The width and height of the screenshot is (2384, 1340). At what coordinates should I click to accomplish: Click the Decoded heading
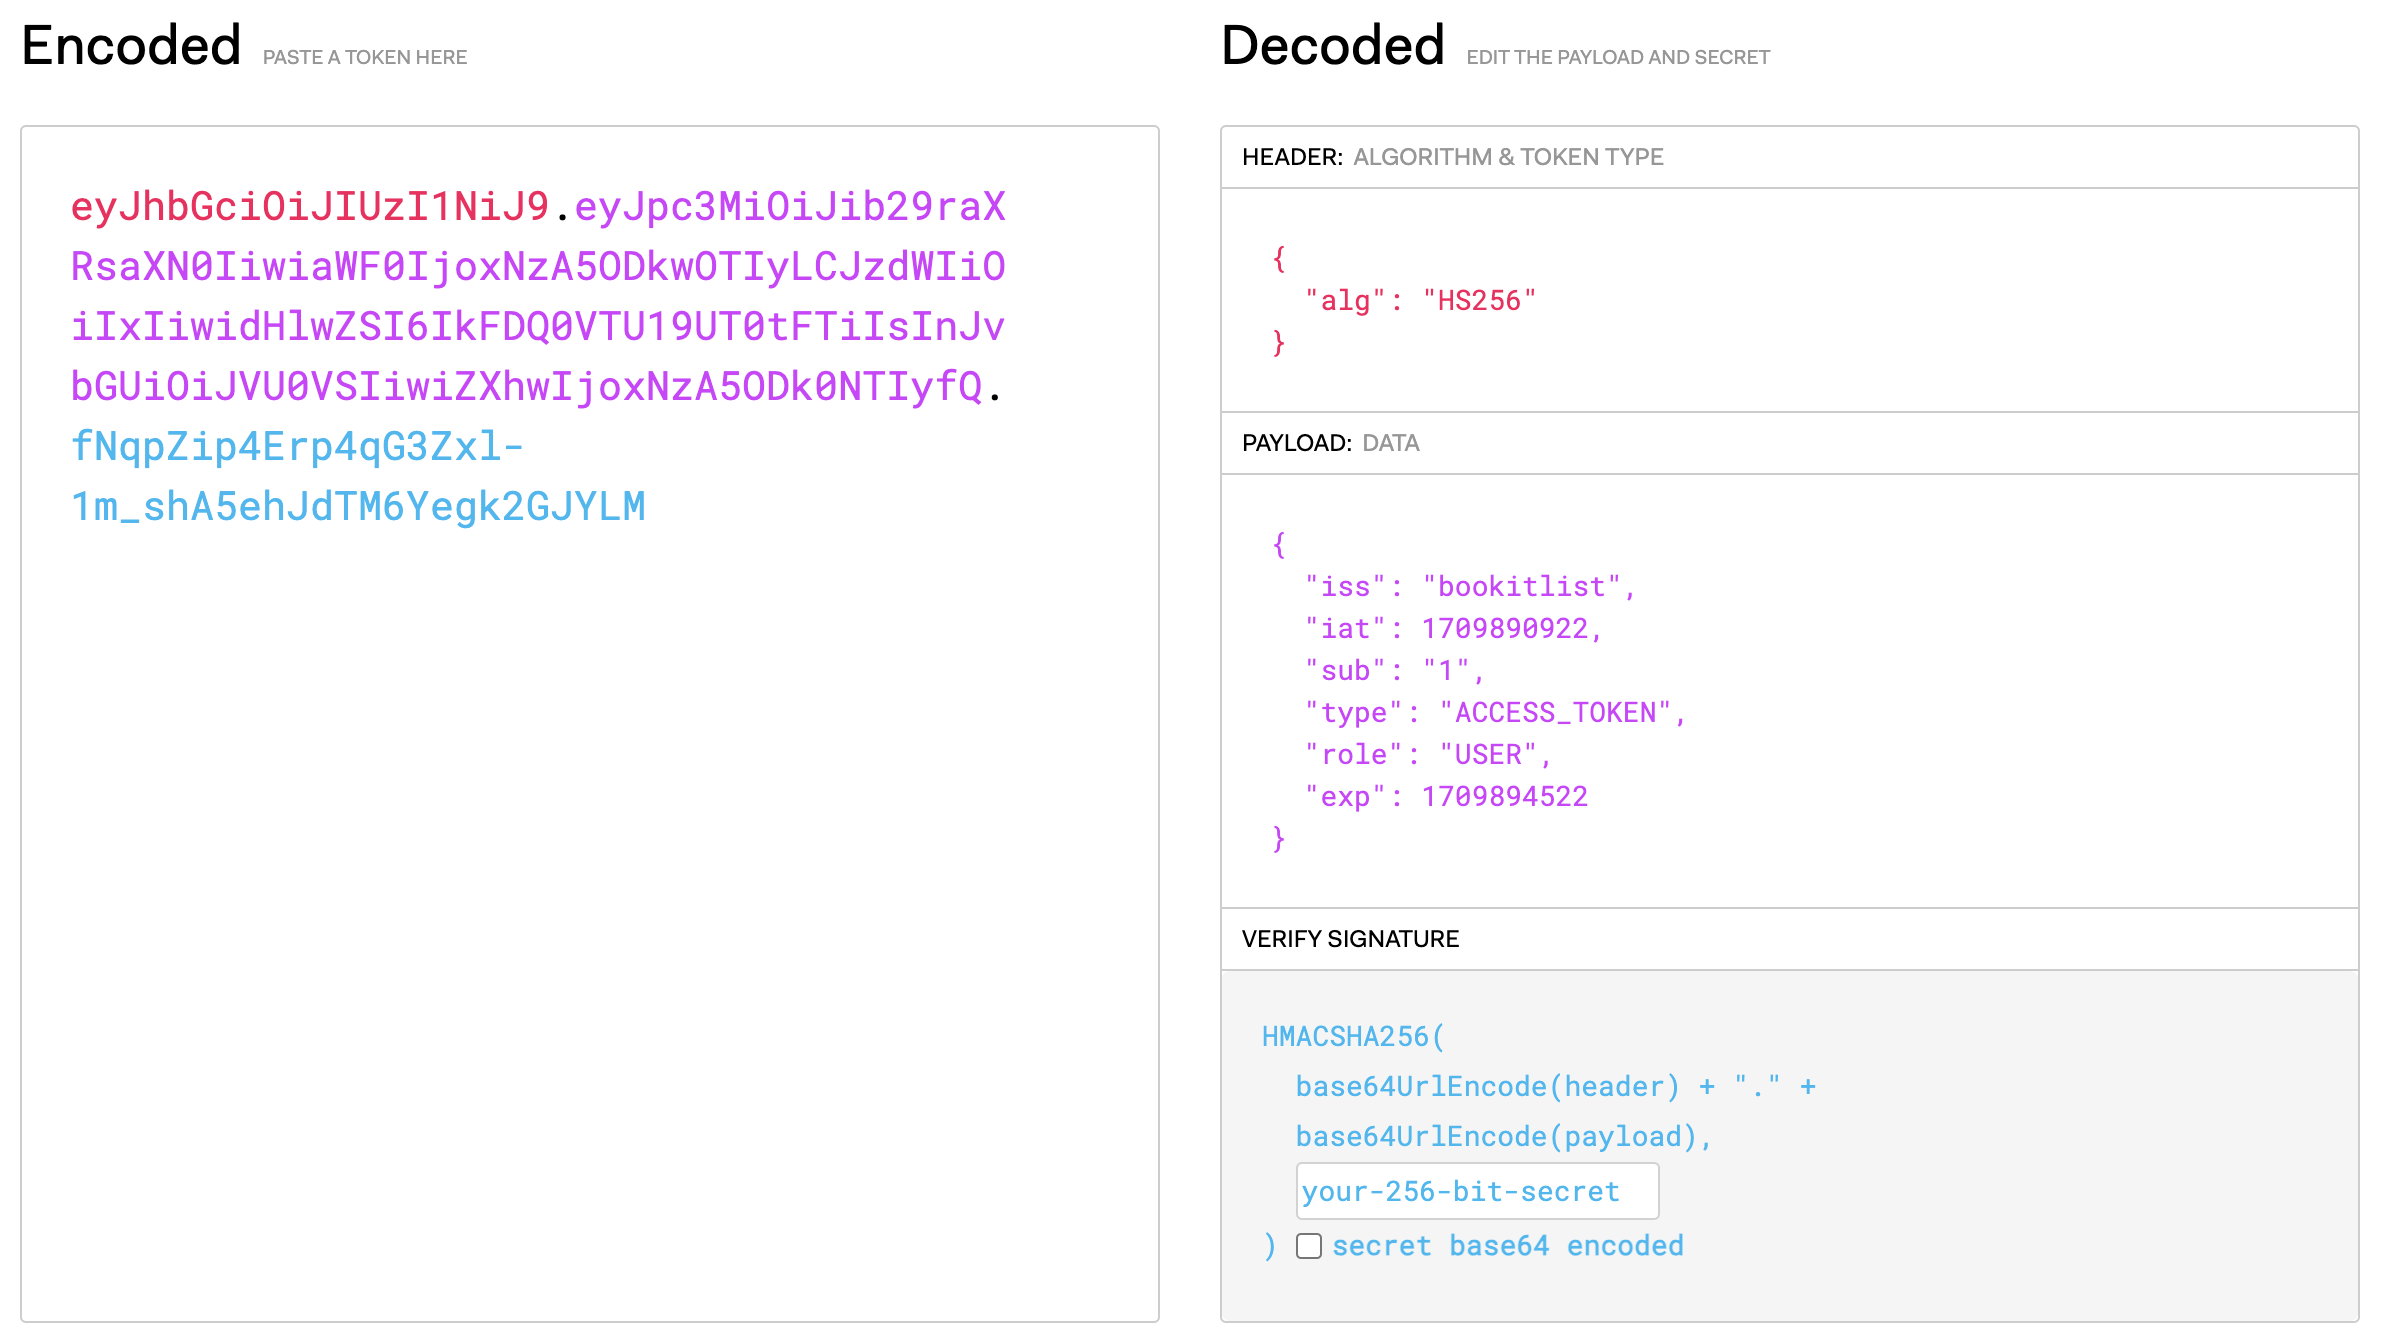(1332, 46)
